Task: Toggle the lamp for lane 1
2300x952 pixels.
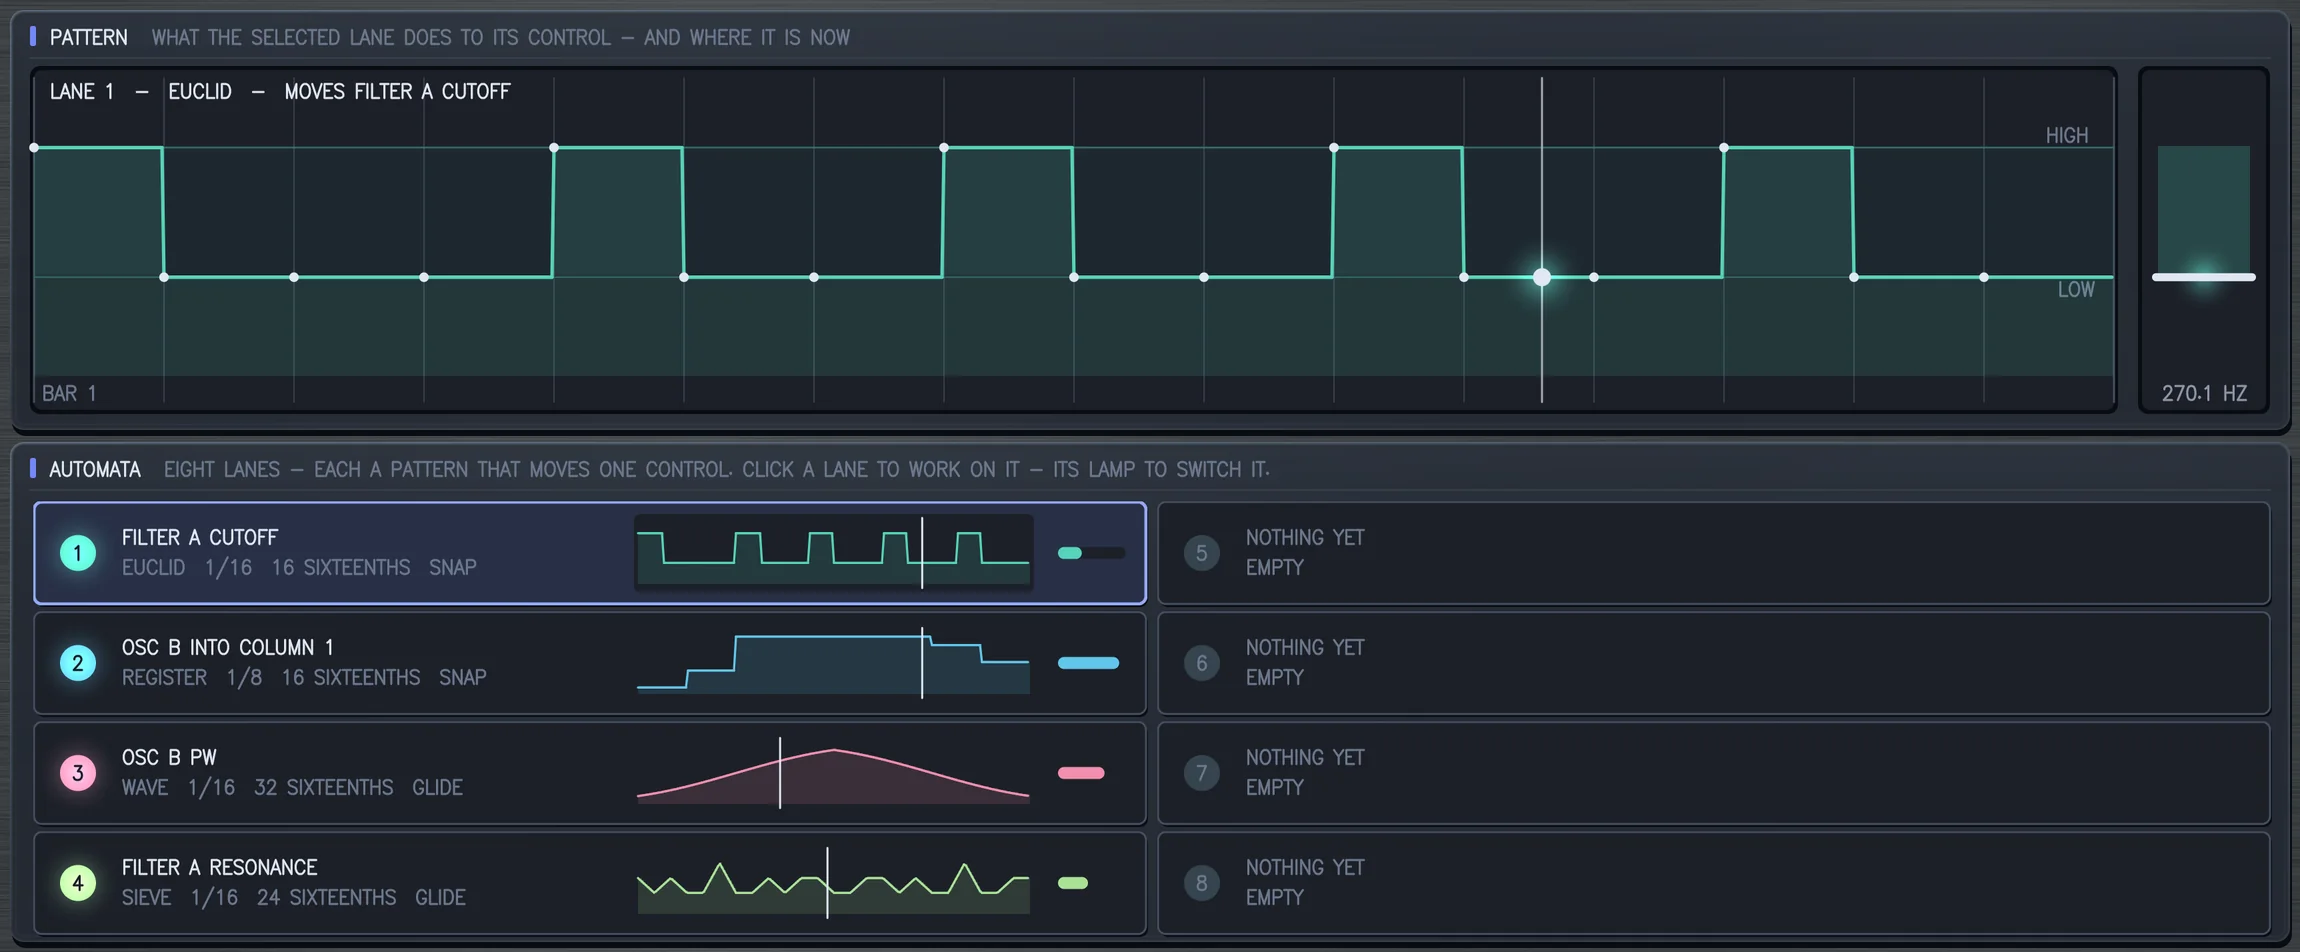Action: click(x=78, y=553)
